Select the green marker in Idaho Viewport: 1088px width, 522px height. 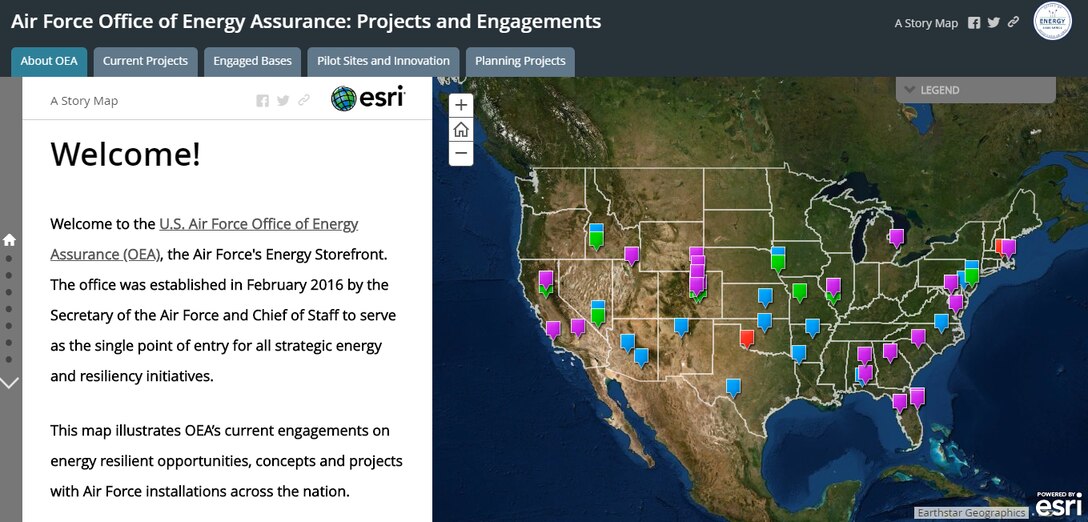click(595, 240)
